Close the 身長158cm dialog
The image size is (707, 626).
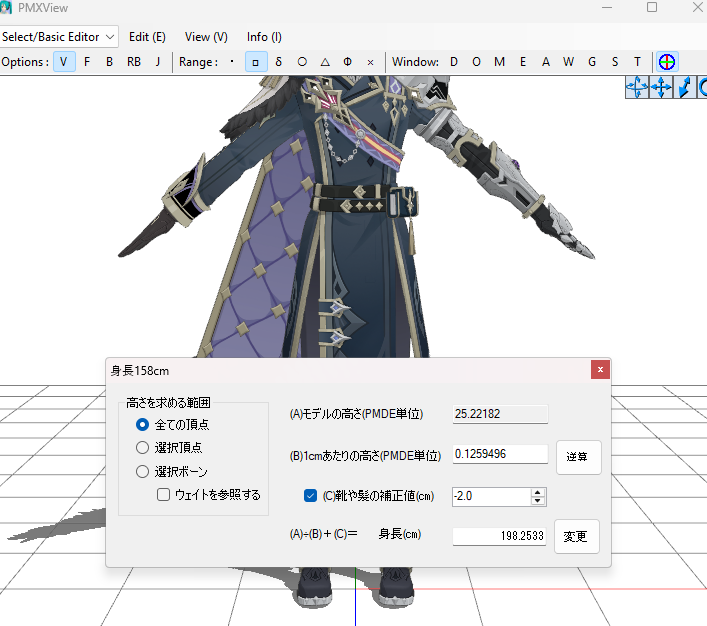[x=600, y=369]
